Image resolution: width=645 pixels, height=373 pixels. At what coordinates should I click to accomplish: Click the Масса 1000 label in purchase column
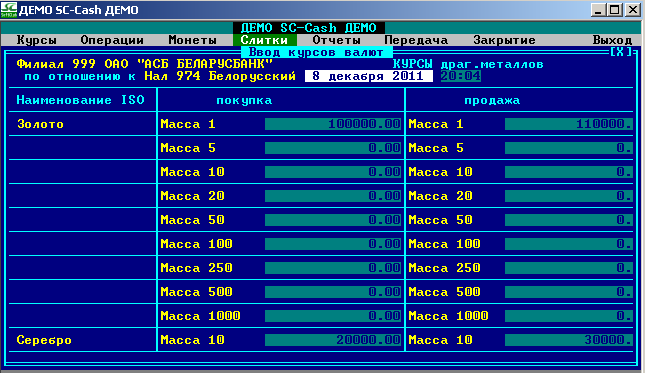(x=200, y=316)
